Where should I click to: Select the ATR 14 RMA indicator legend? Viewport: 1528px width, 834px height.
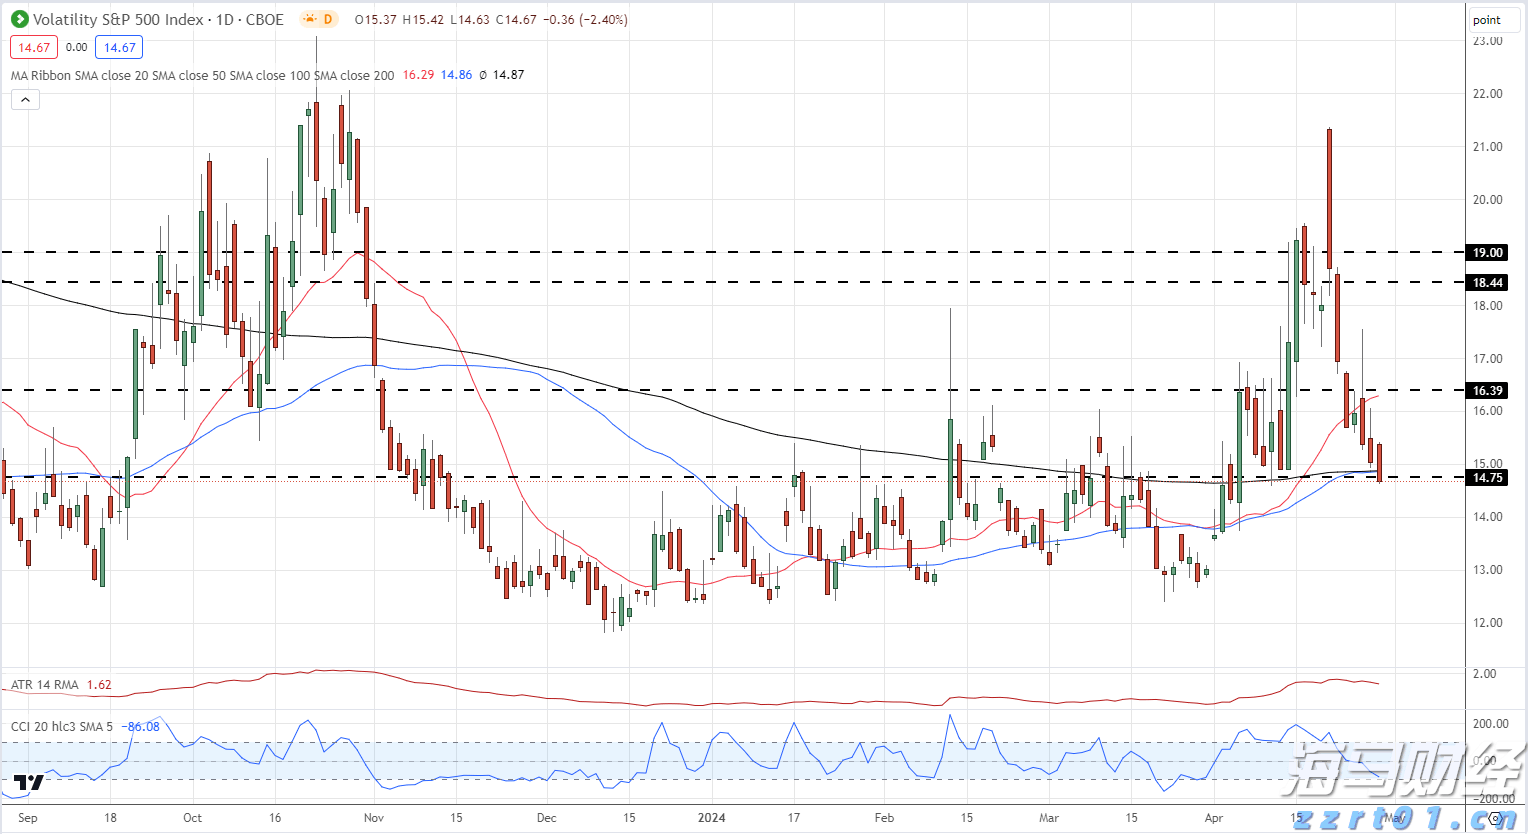pos(45,685)
